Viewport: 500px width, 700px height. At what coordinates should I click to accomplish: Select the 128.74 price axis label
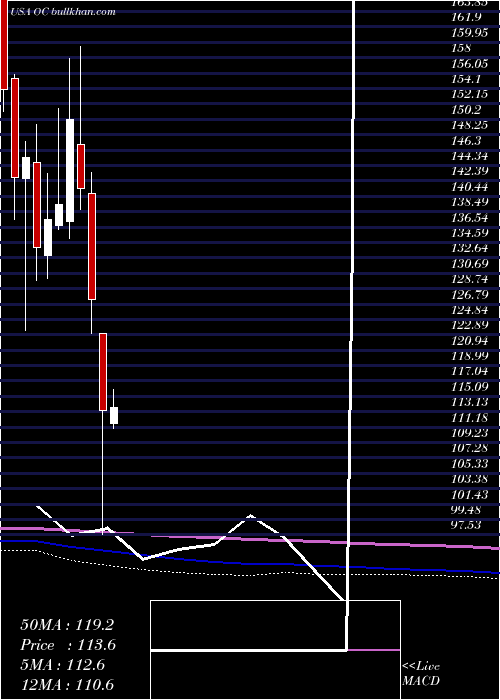[x=470, y=279]
